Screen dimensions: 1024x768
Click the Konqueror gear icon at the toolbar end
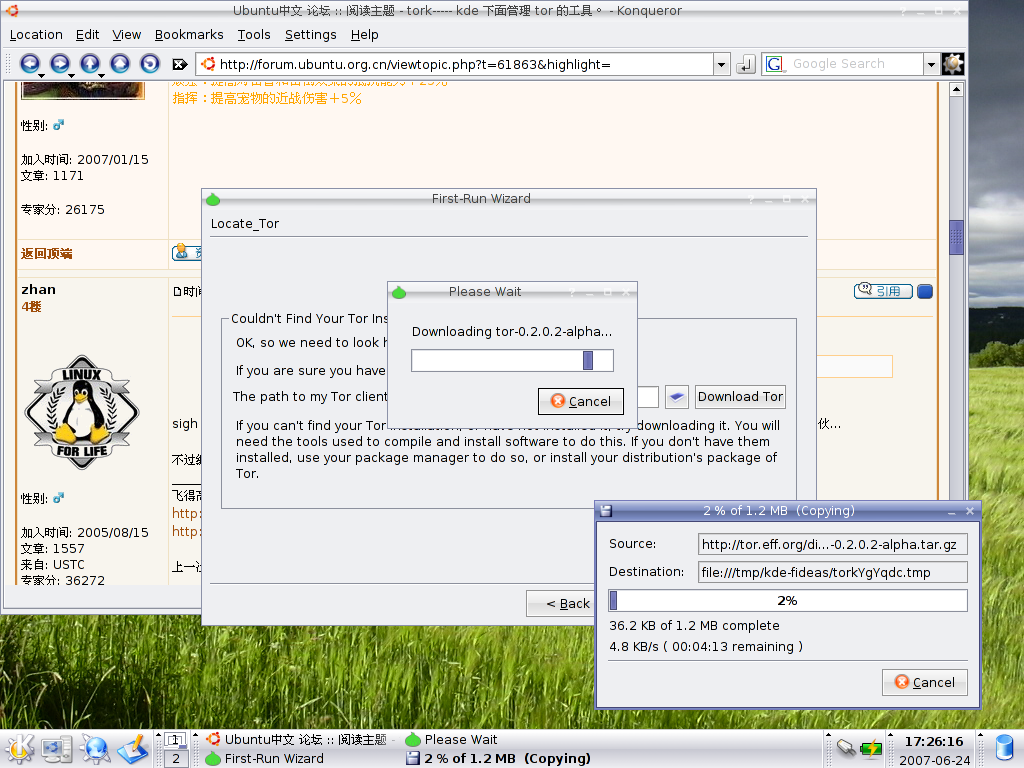953,63
